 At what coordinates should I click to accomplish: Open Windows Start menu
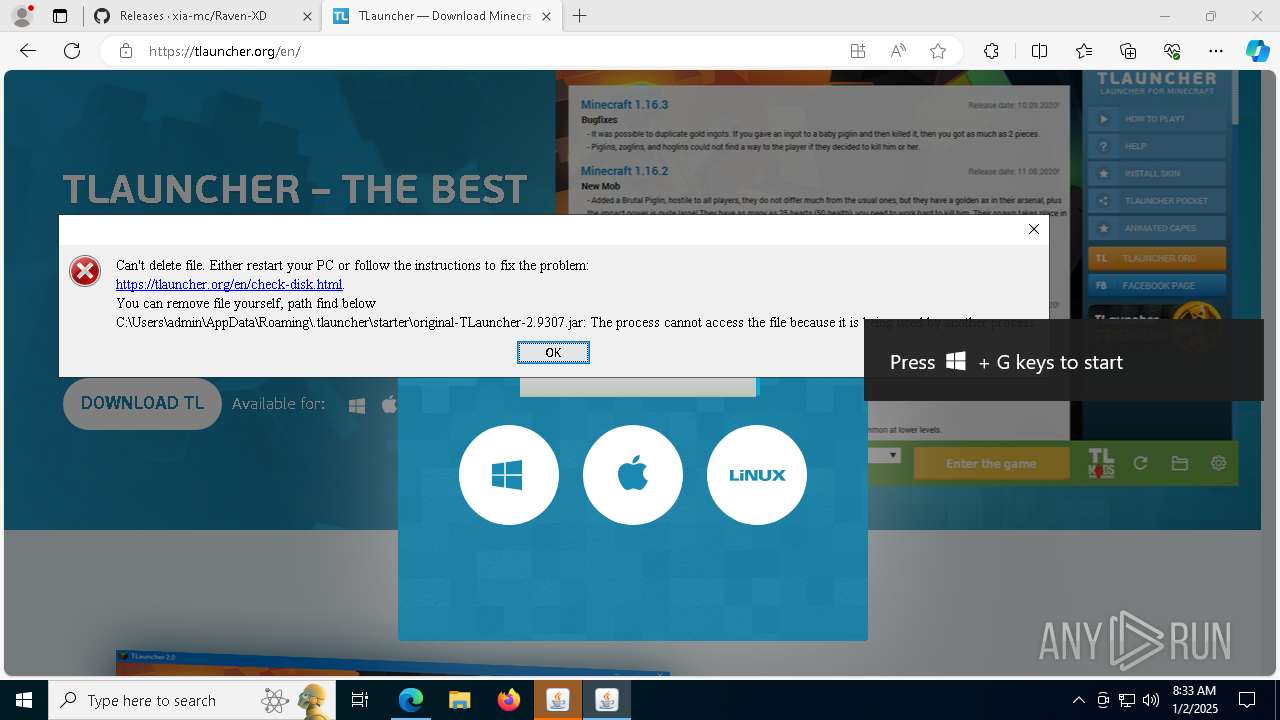click(x=24, y=700)
